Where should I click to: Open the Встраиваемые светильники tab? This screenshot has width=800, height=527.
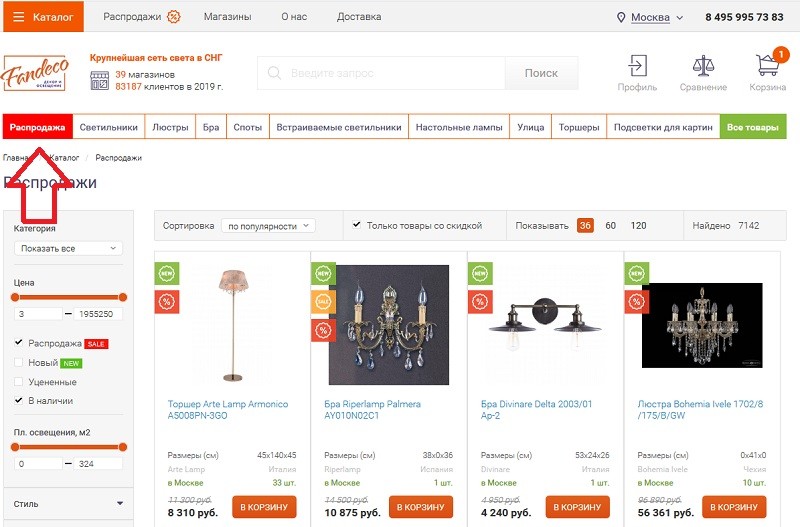click(339, 127)
